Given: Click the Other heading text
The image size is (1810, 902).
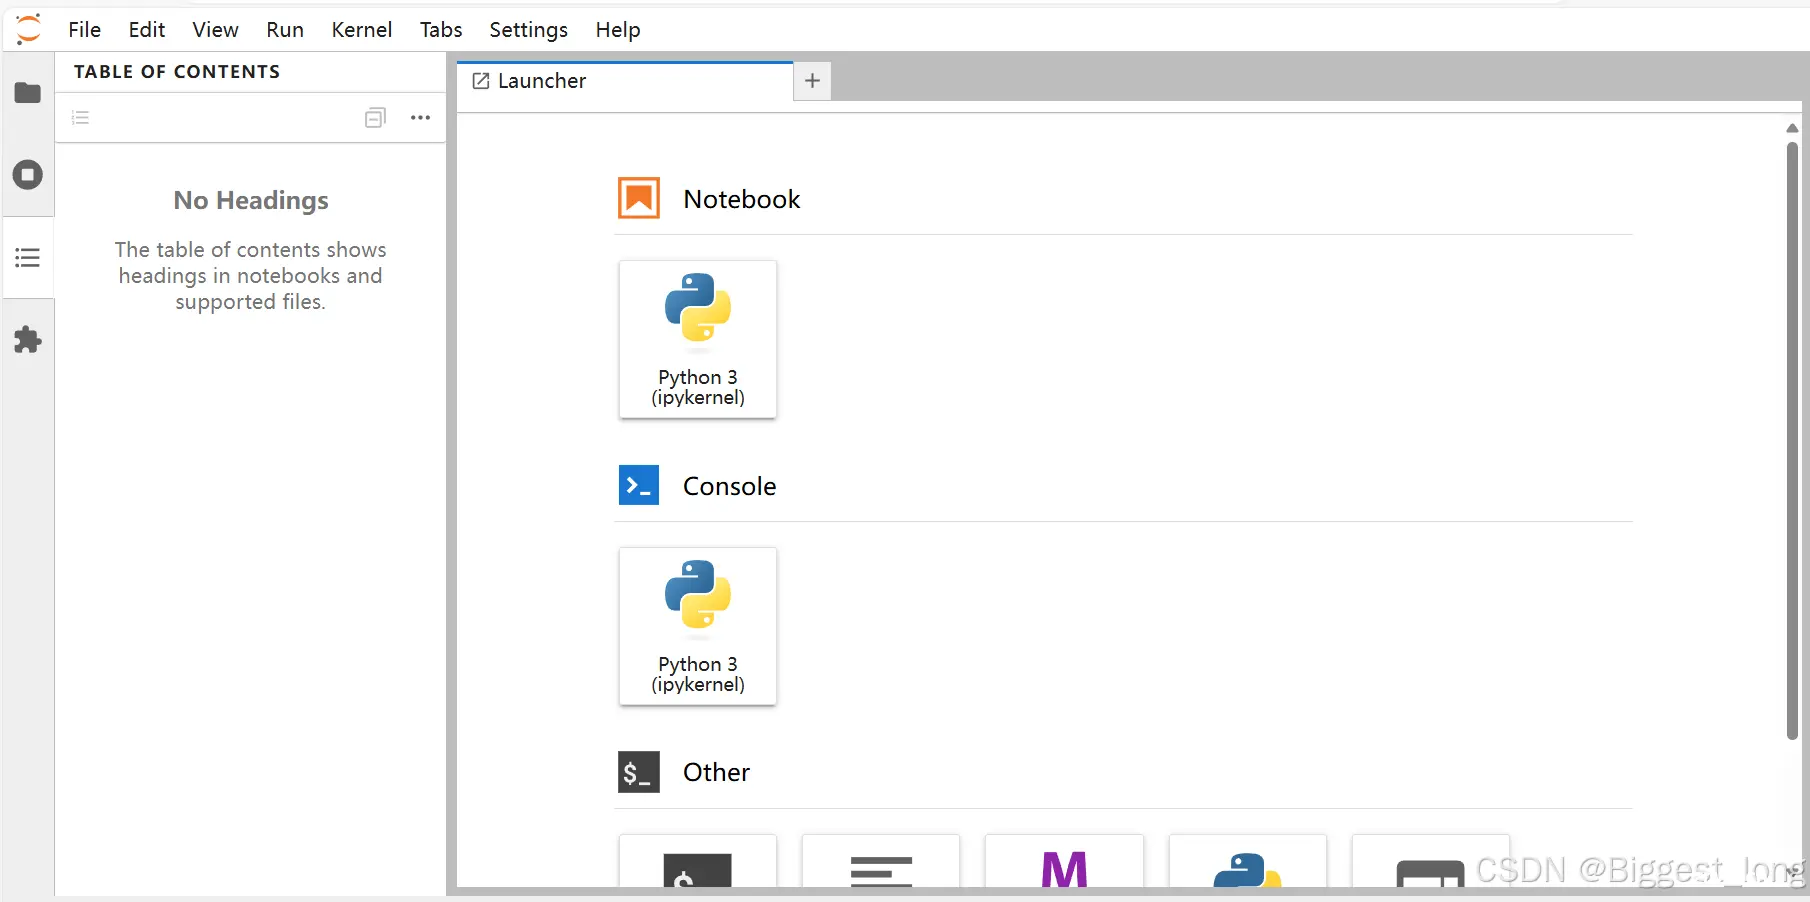Looking at the screenshot, I should click(717, 772).
